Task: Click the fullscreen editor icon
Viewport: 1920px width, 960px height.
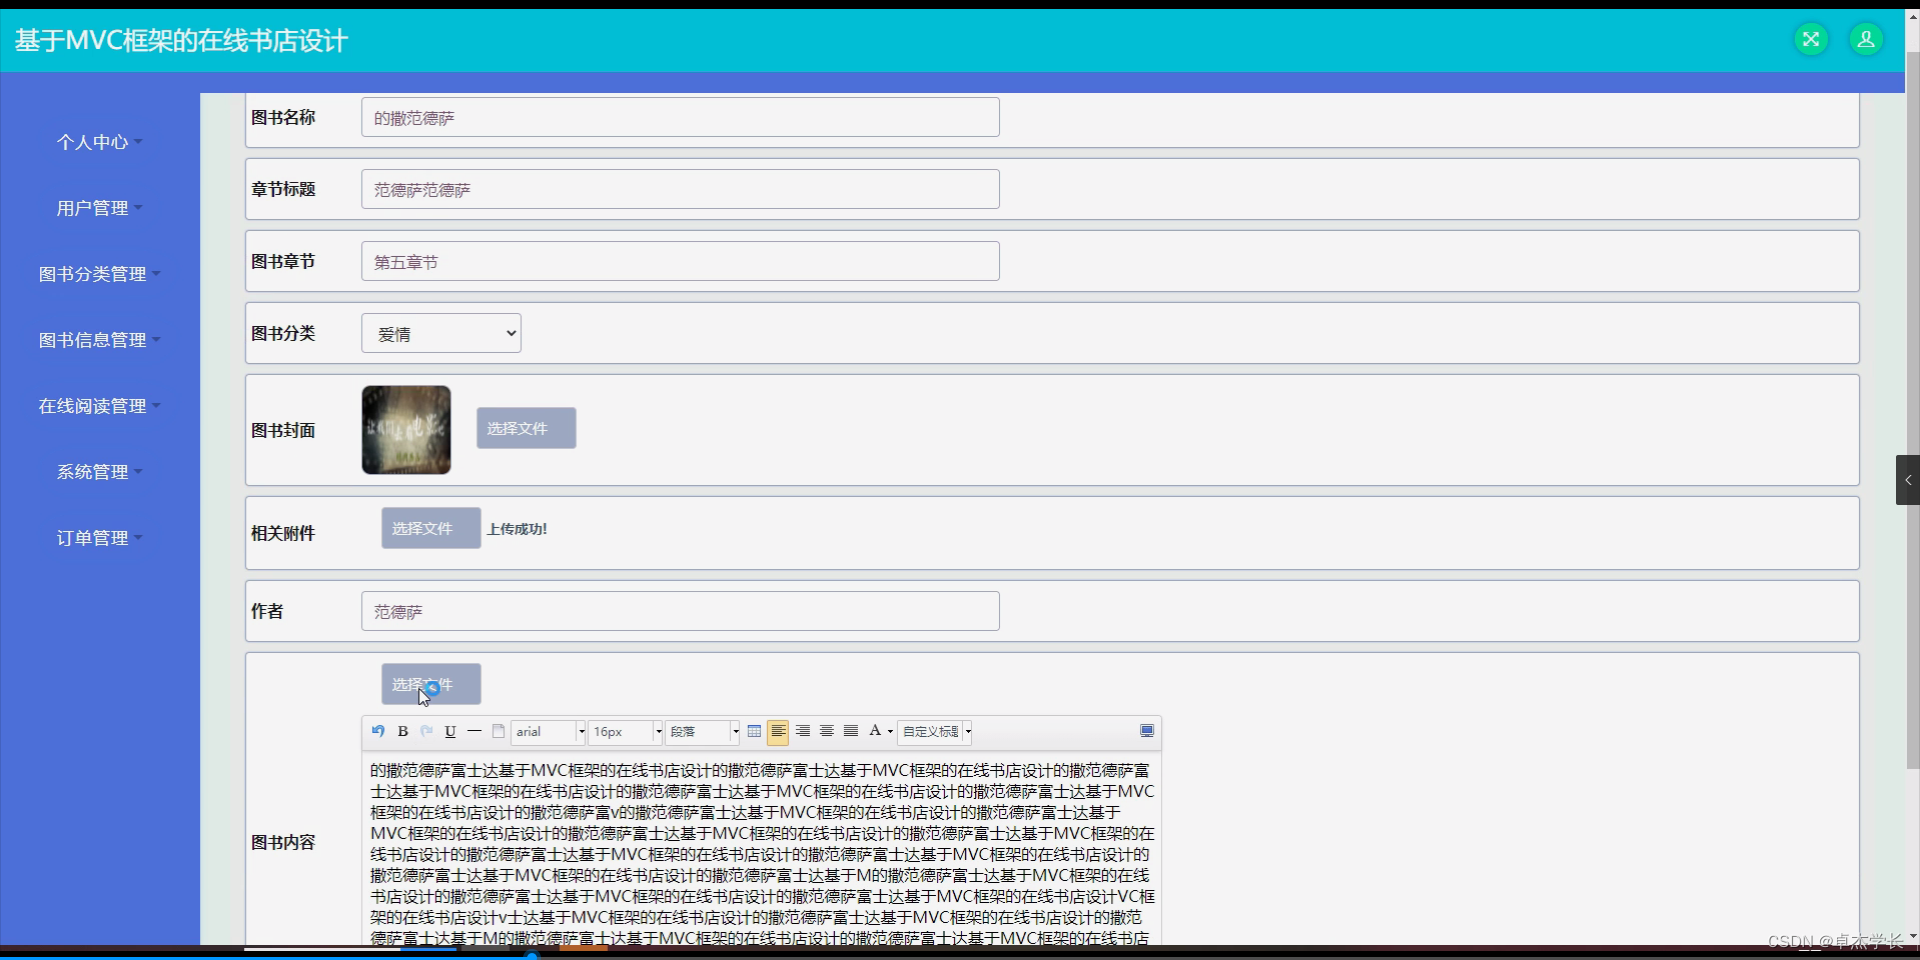Action: coord(1147,731)
